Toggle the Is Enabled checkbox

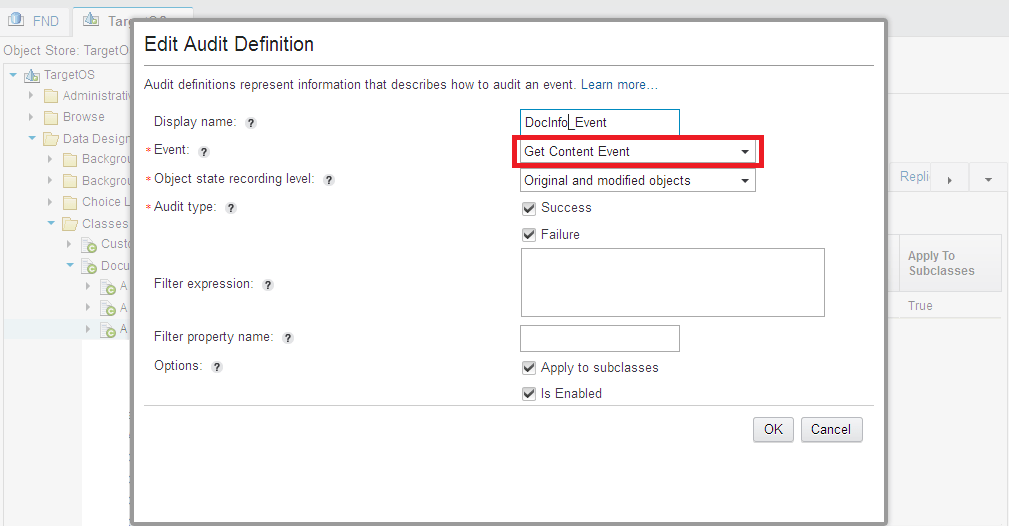529,394
